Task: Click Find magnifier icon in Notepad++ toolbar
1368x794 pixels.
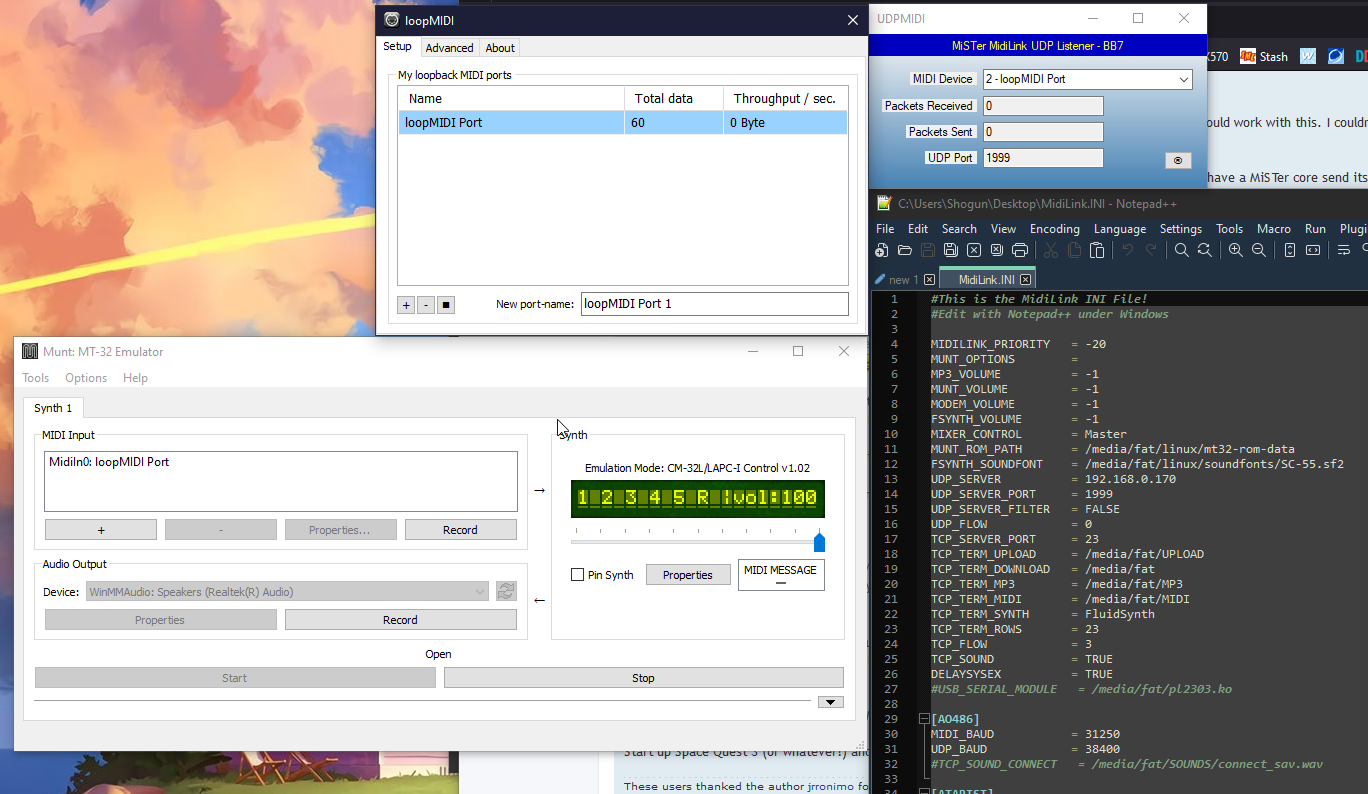Action: 1181,250
